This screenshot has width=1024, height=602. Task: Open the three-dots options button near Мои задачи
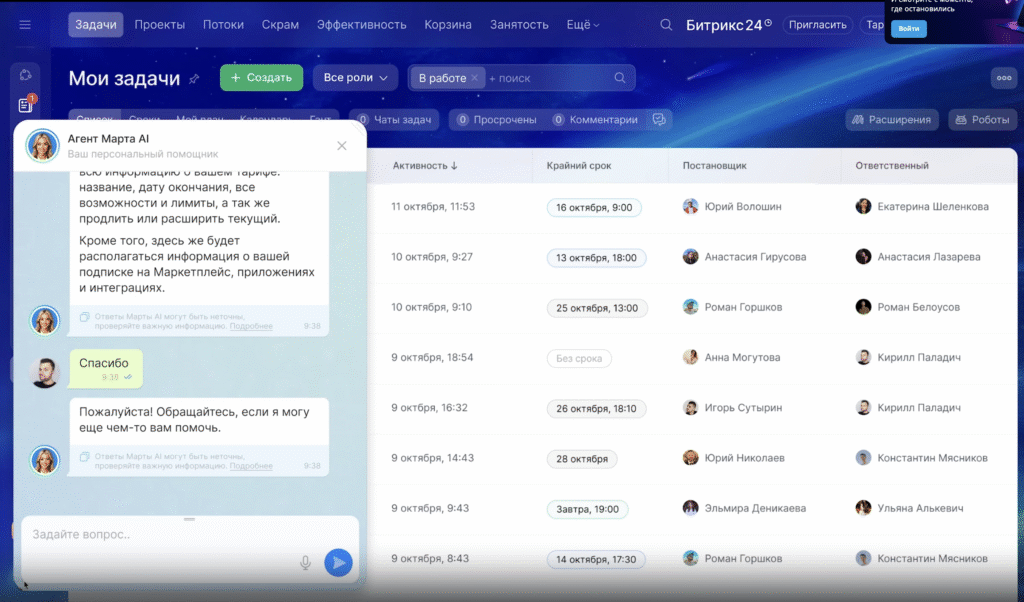pyautogui.click(x=1002, y=78)
